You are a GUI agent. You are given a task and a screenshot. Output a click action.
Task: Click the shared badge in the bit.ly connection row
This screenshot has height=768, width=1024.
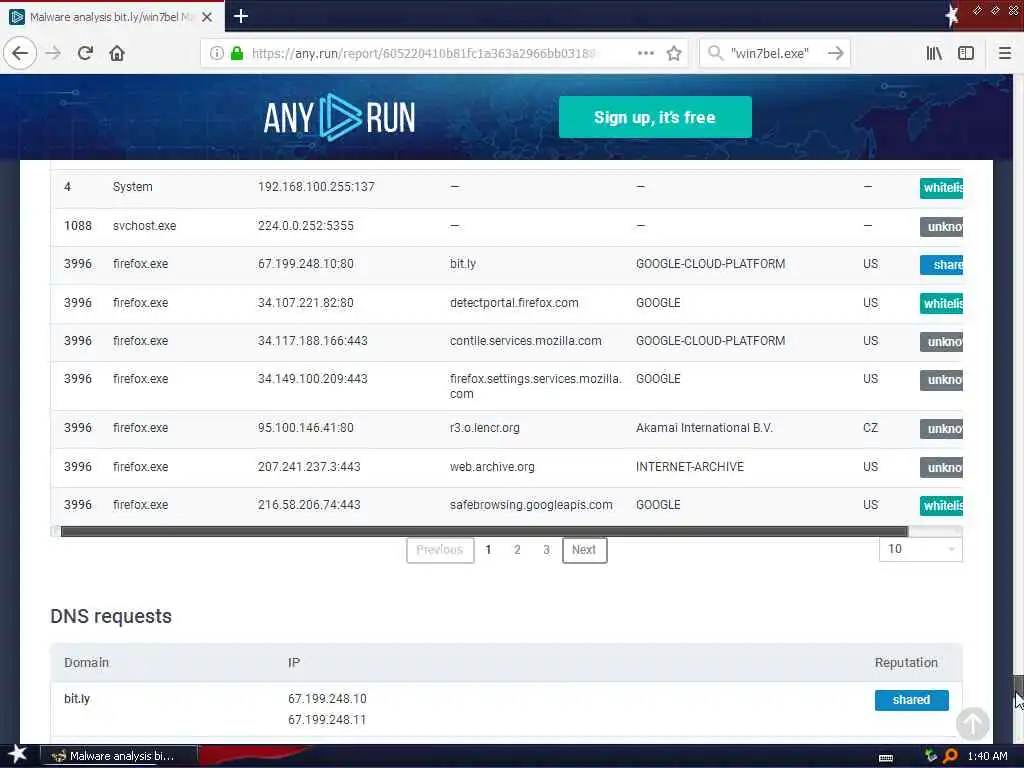point(941,264)
